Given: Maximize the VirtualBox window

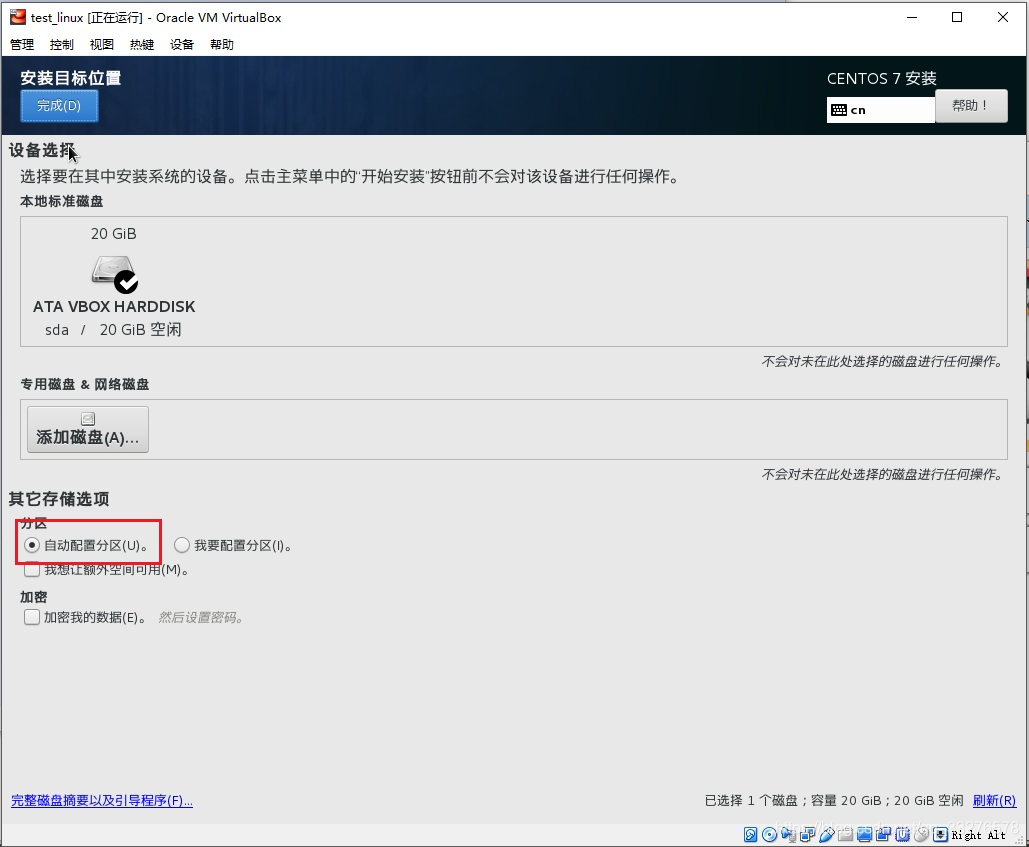Looking at the screenshot, I should [x=957, y=17].
